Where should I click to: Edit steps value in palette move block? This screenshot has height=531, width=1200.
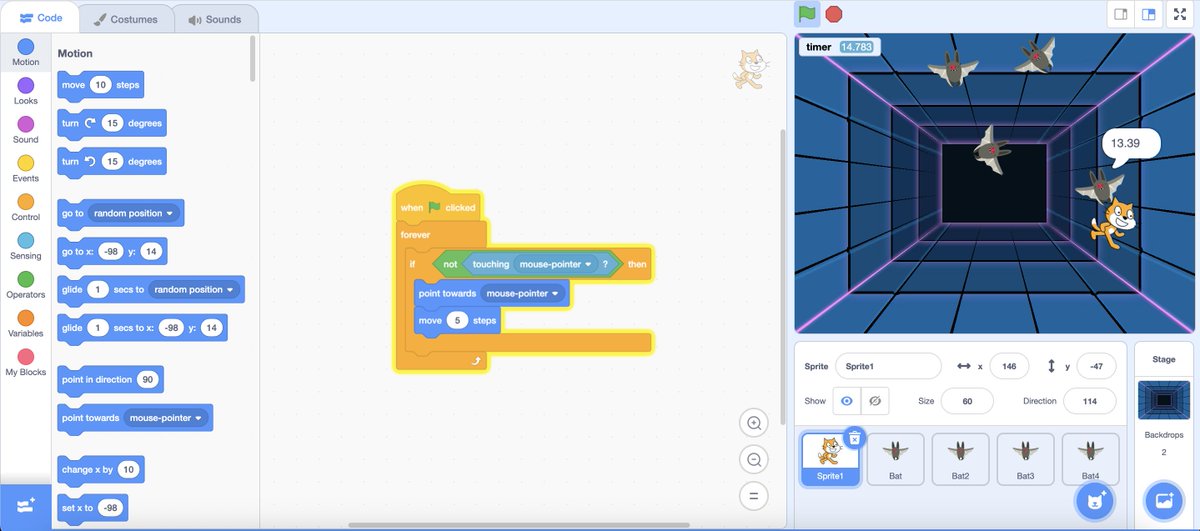point(100,85)
